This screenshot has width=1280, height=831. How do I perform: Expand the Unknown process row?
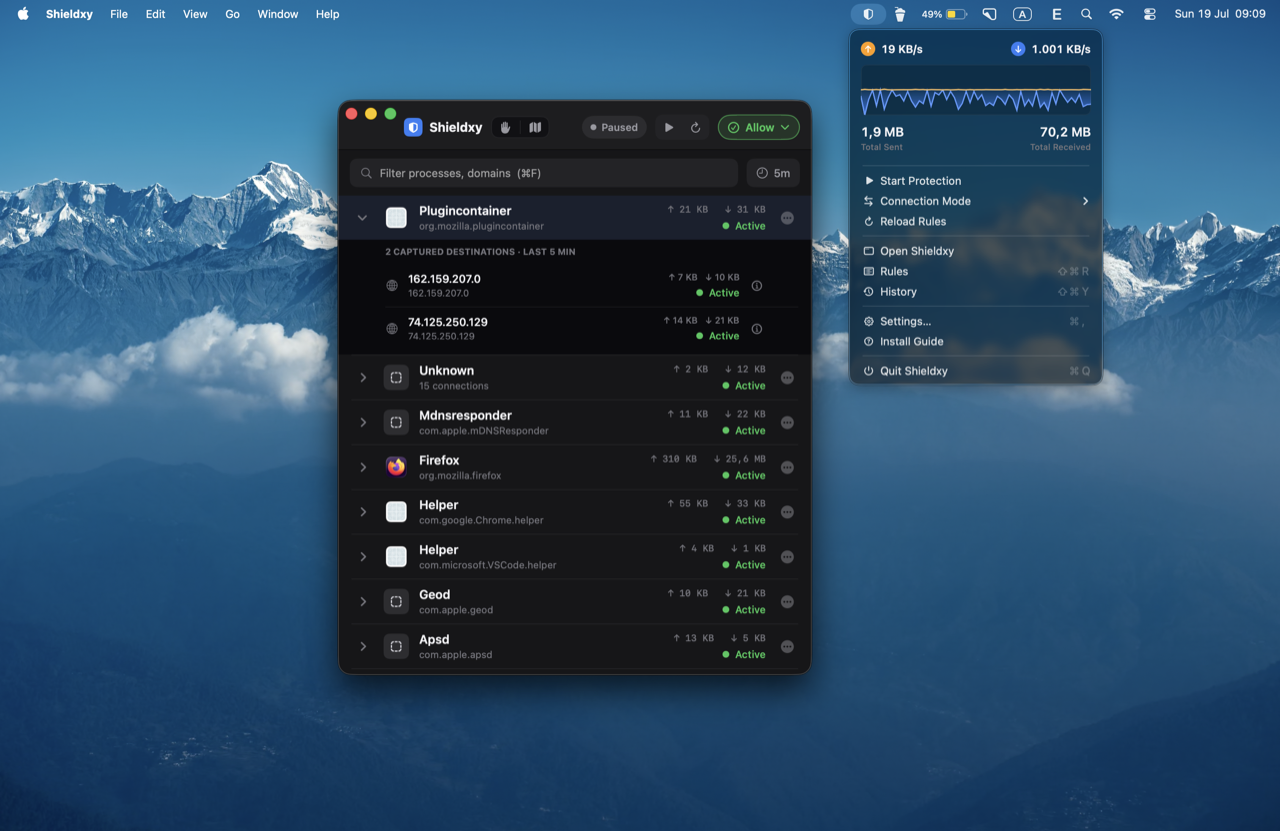pos(363,378)
